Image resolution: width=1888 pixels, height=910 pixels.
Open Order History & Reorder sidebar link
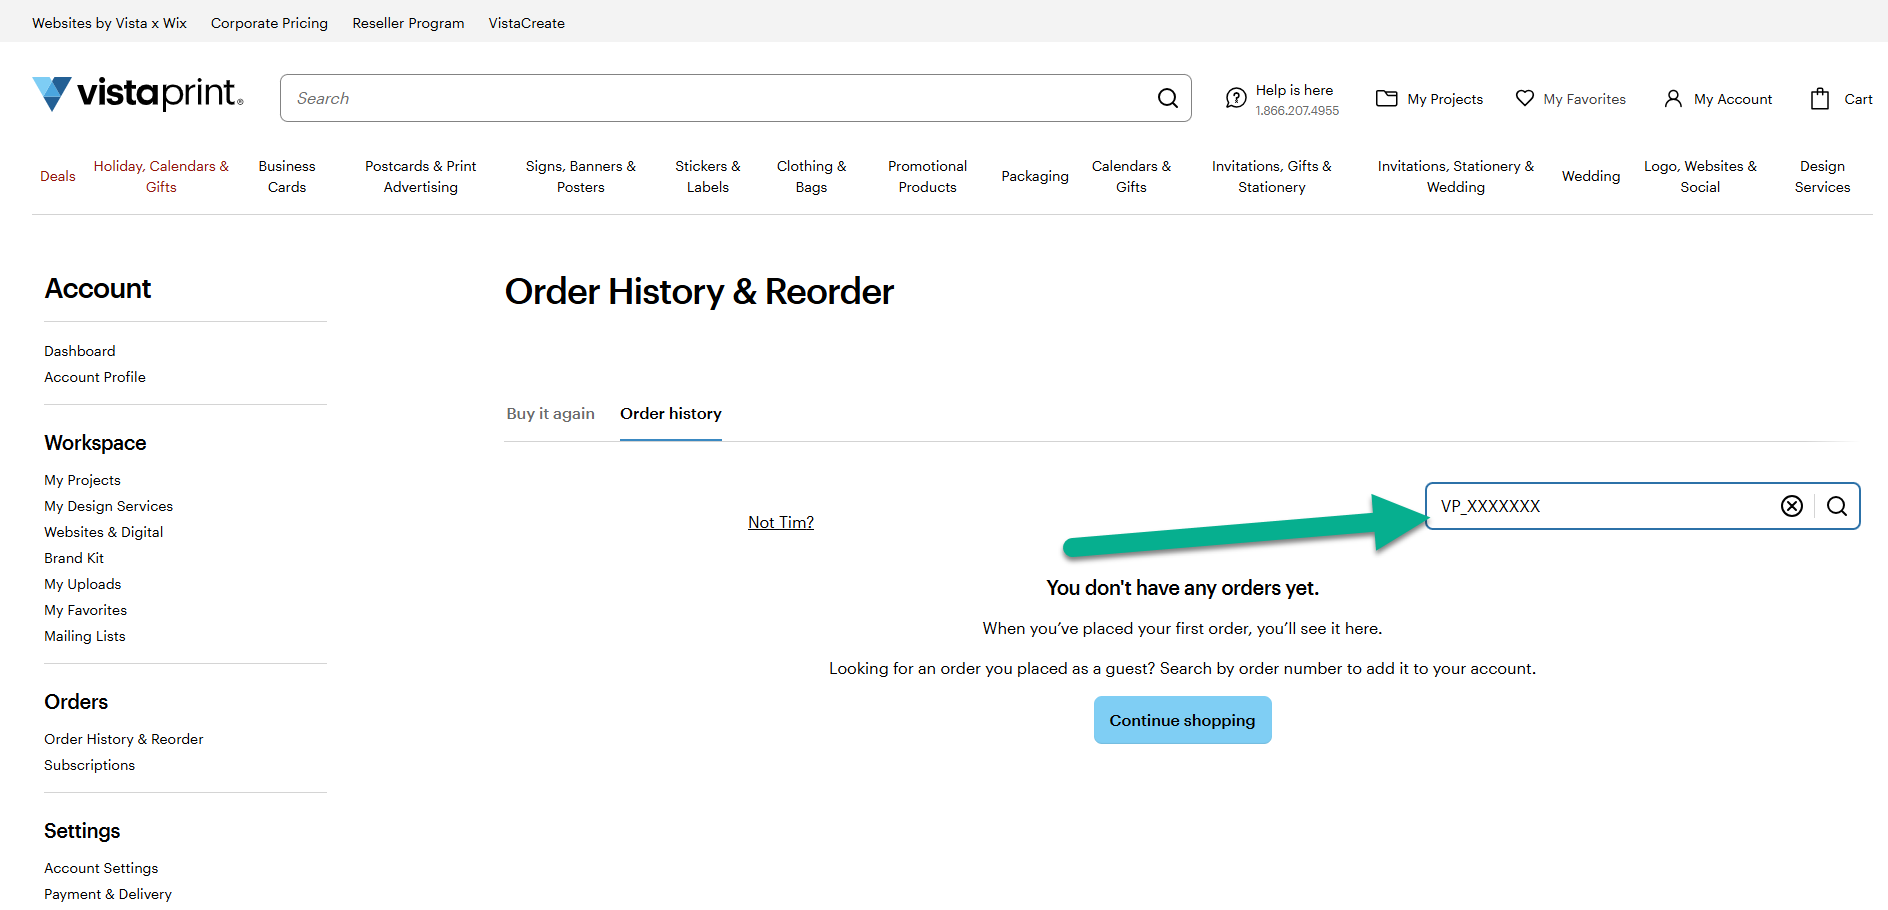tap(124, 739)
